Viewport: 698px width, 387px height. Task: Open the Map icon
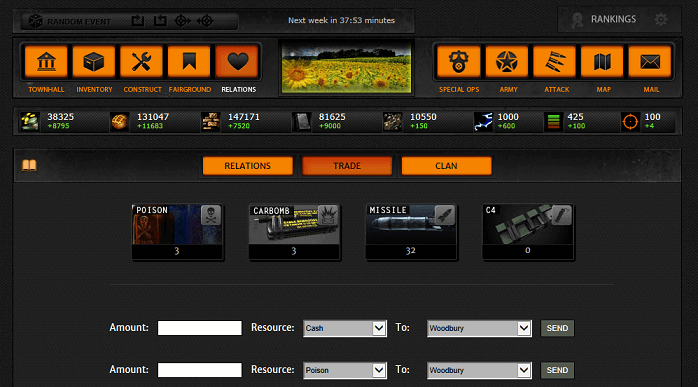tap(602, 61)
